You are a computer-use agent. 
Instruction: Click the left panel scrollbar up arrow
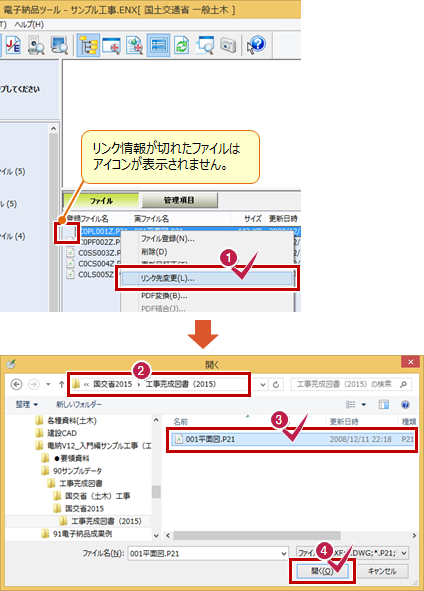coord(54,129)
